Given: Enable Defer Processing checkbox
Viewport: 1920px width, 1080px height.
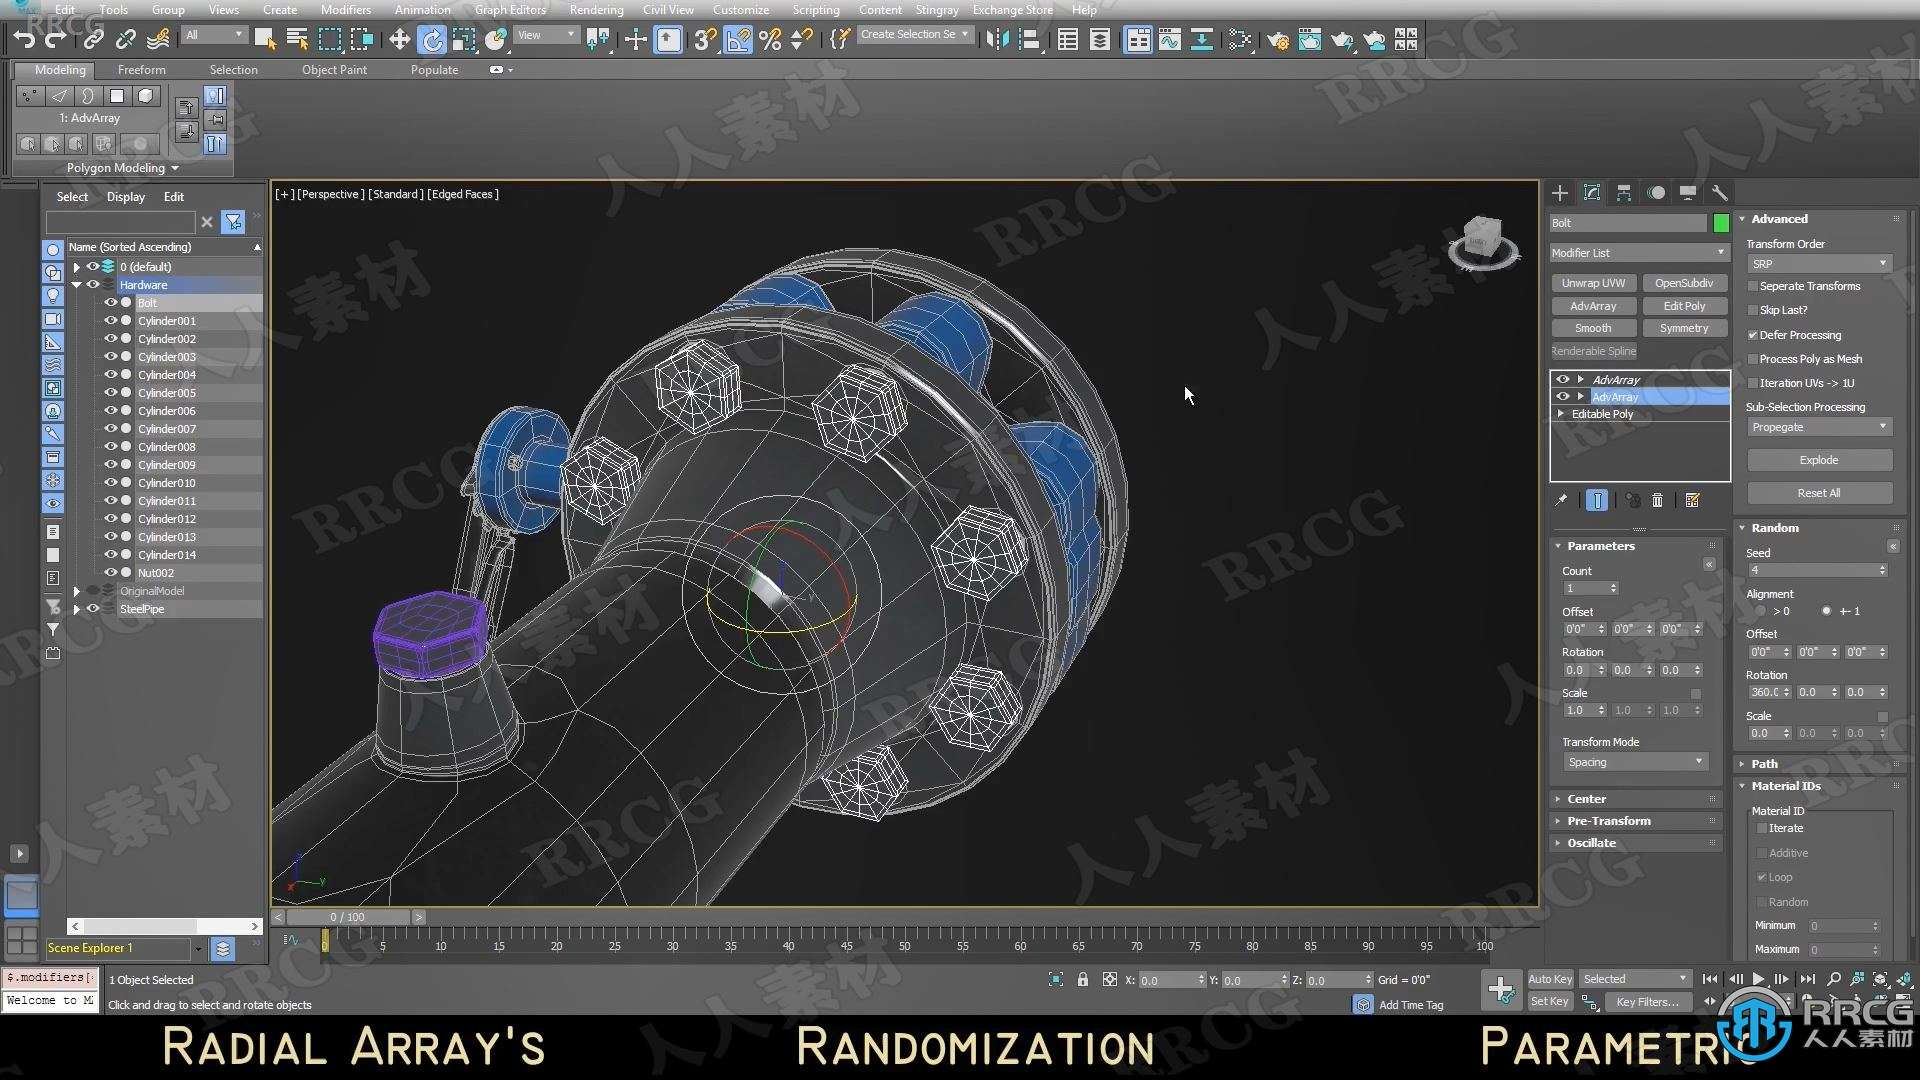Looking at the screenshot, I should click(x=1751, y=334).
